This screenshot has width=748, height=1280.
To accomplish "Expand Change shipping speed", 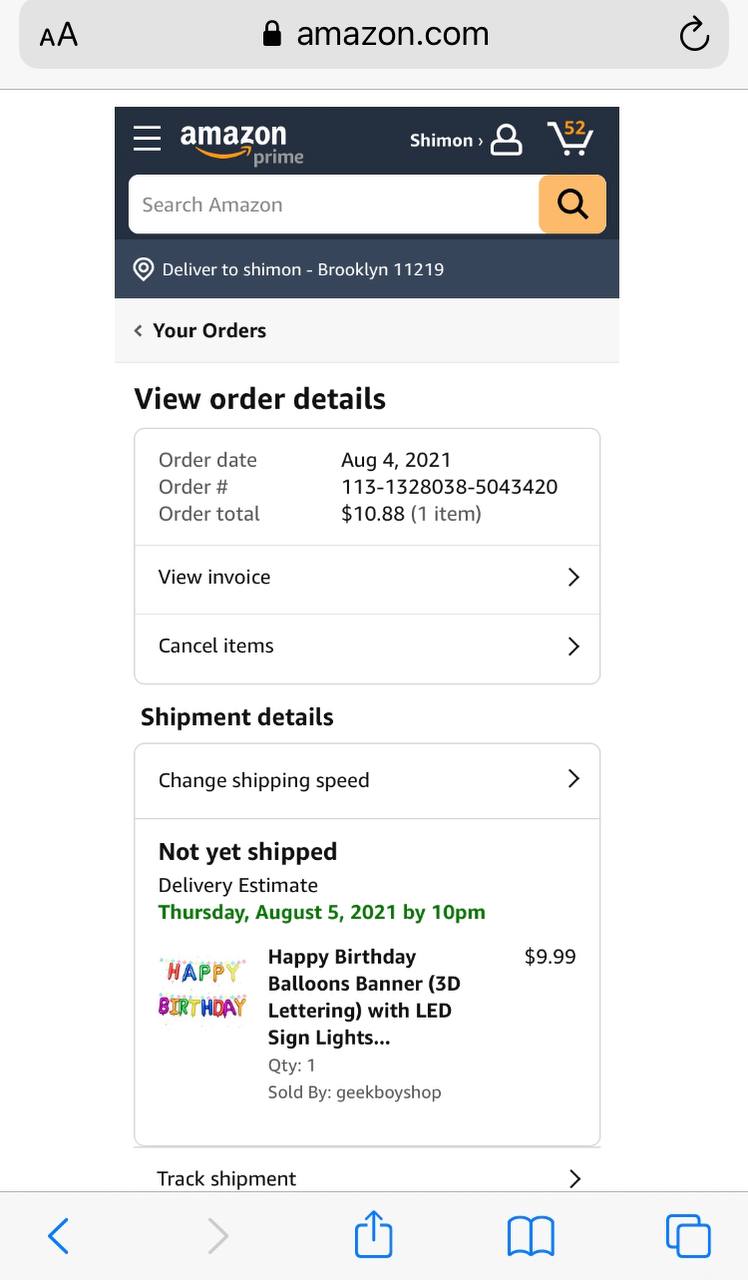I will click(367, 780).
